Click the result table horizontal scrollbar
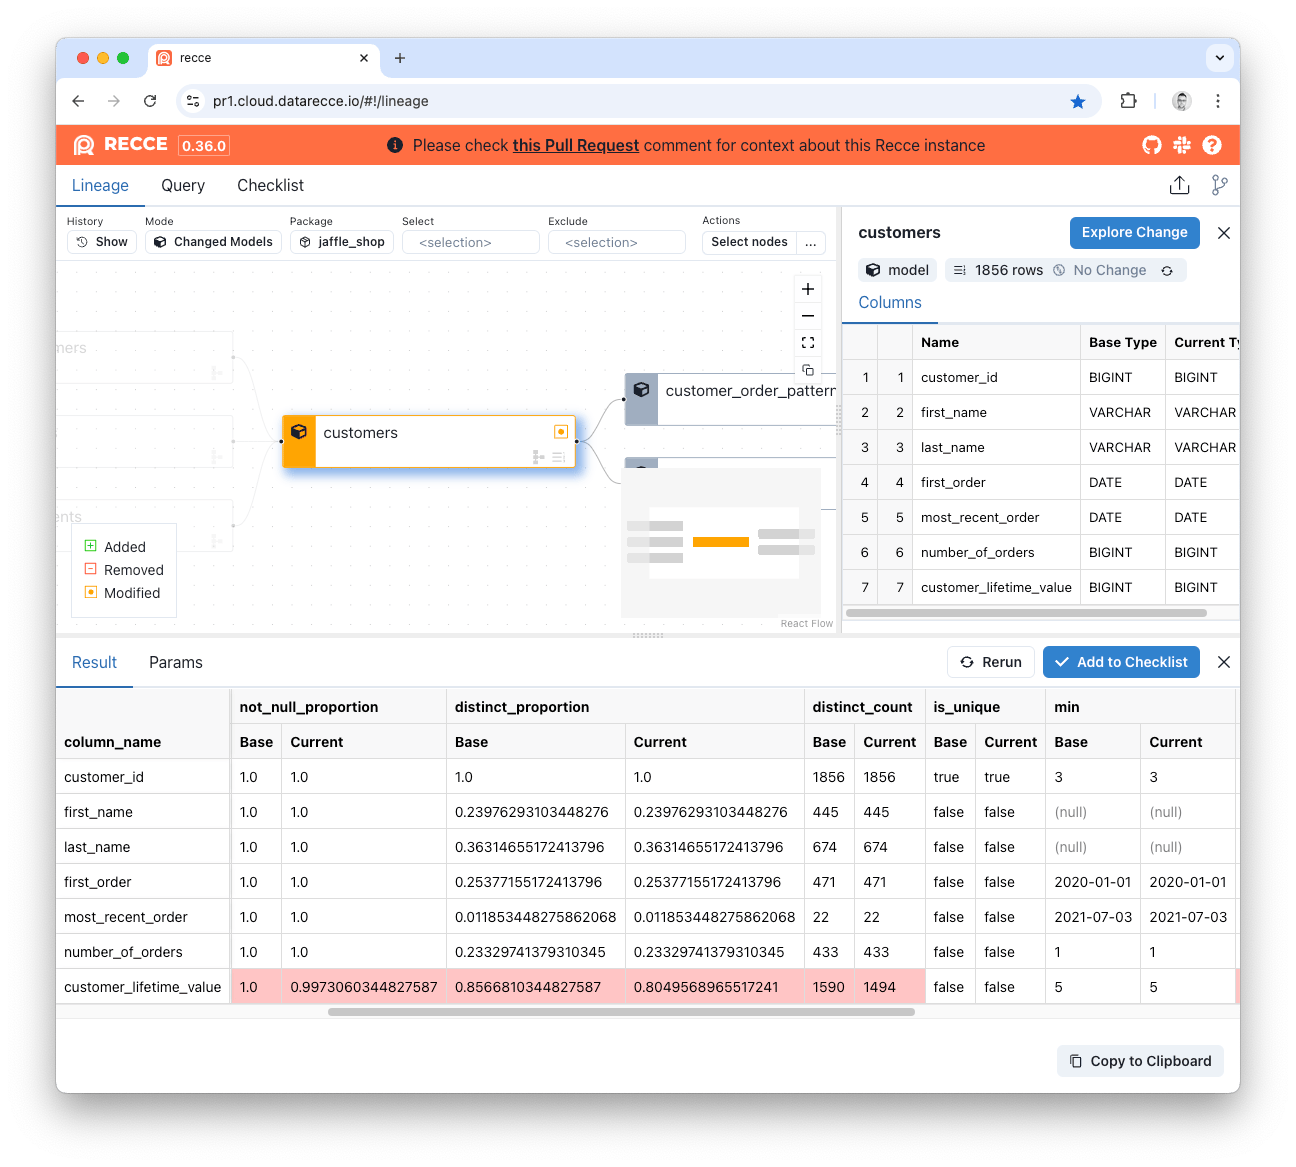The image size is (1296, 1167). click(x=620, y=1012)
